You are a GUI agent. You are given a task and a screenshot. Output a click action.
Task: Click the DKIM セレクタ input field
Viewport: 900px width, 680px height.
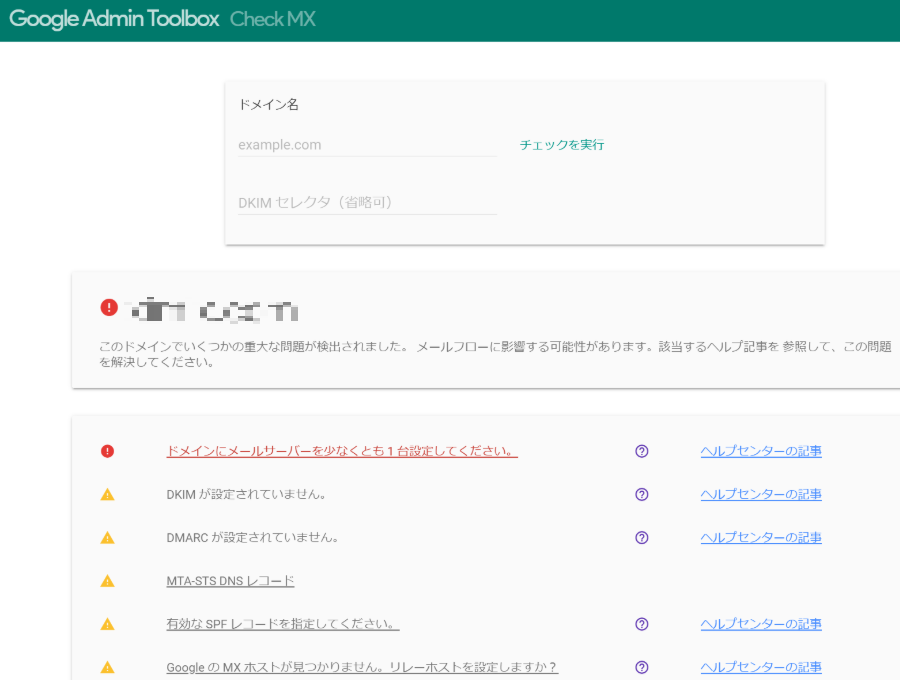pyautogui.click(x=365, y=202)
